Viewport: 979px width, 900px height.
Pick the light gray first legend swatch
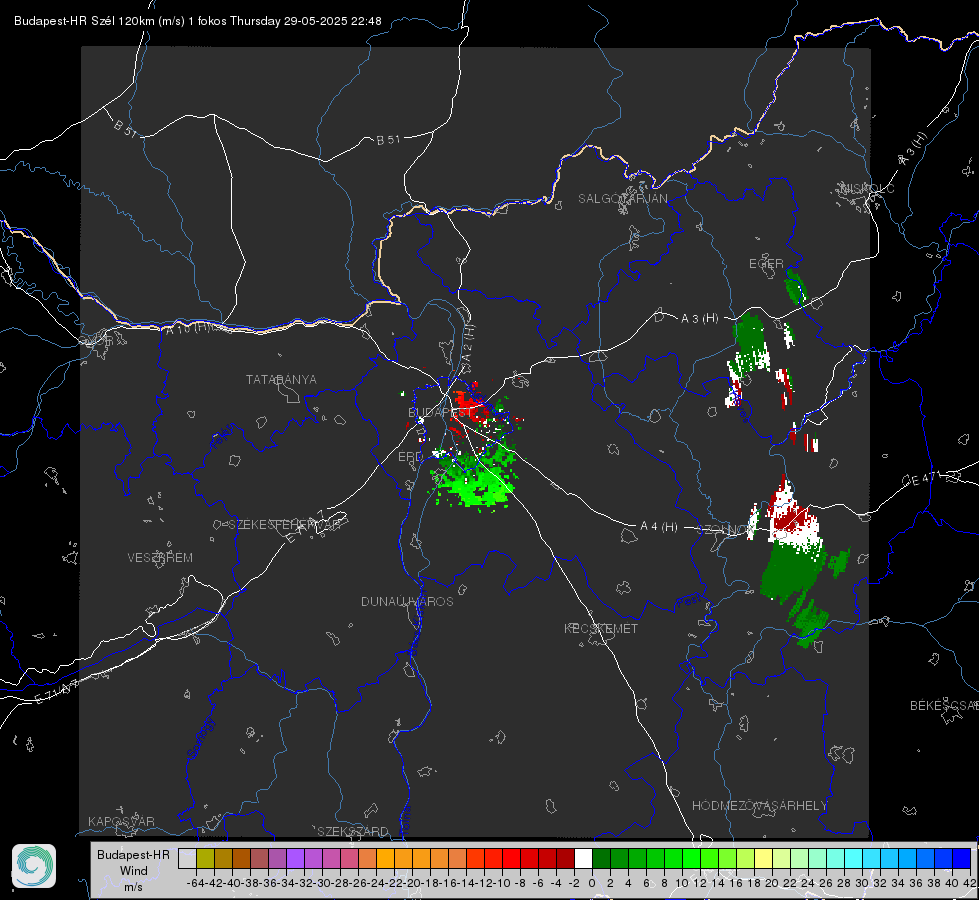click(187, 858)
